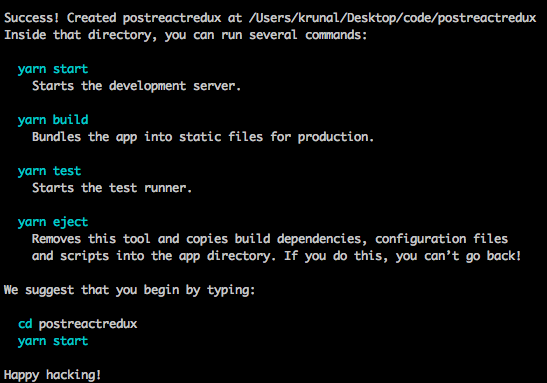The image size is (547, 383).
Task: Click the 'yarn test' command text
Action: (x=49, y=171)
